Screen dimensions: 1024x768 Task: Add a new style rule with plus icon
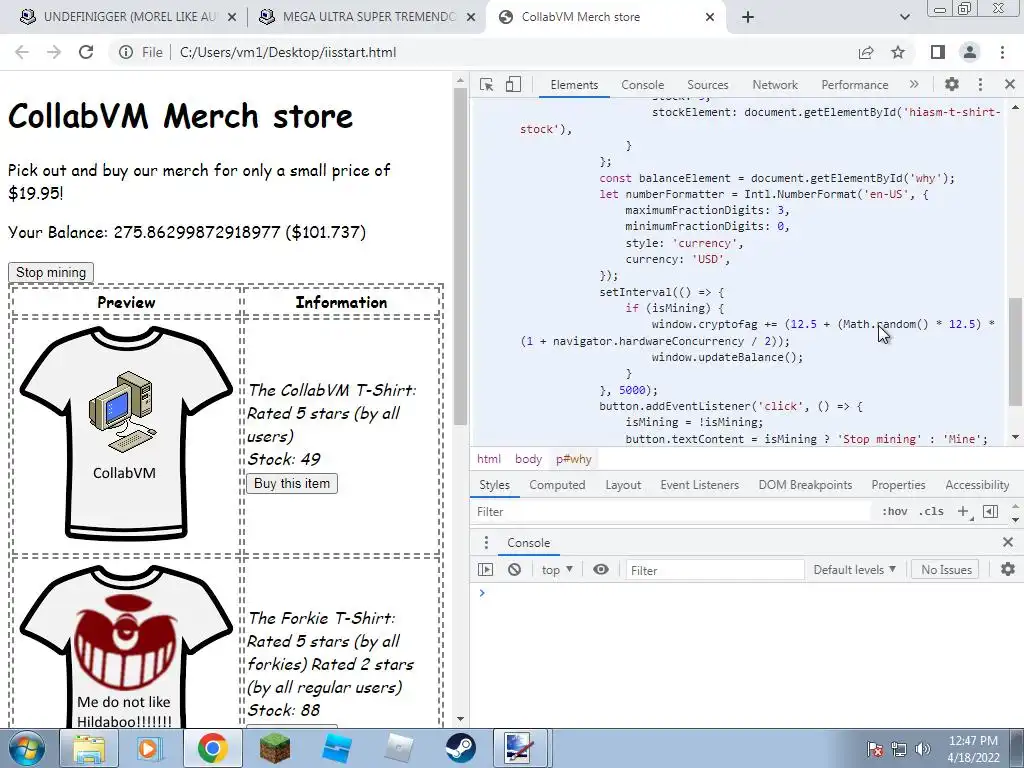(x=963, y=511)
